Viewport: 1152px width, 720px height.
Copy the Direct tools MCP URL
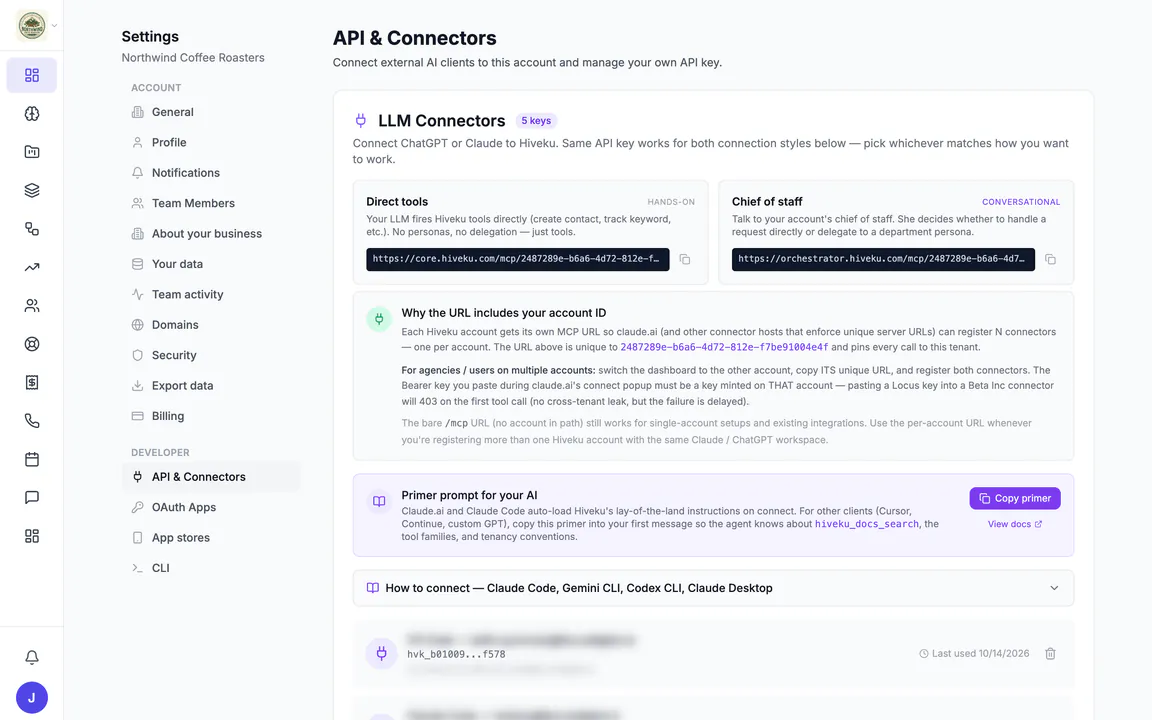click(685, 259)
